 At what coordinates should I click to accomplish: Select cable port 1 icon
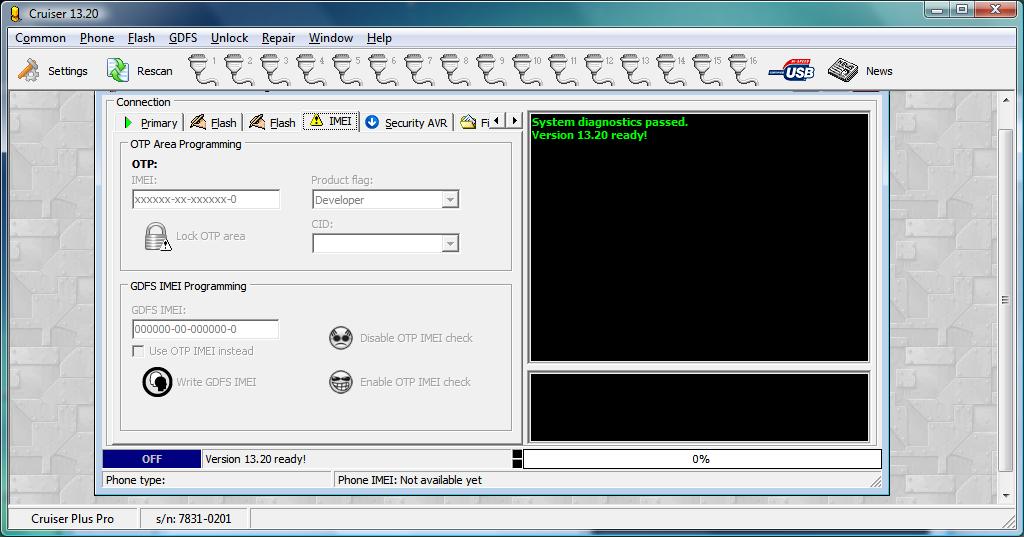[x=202, y=70]
